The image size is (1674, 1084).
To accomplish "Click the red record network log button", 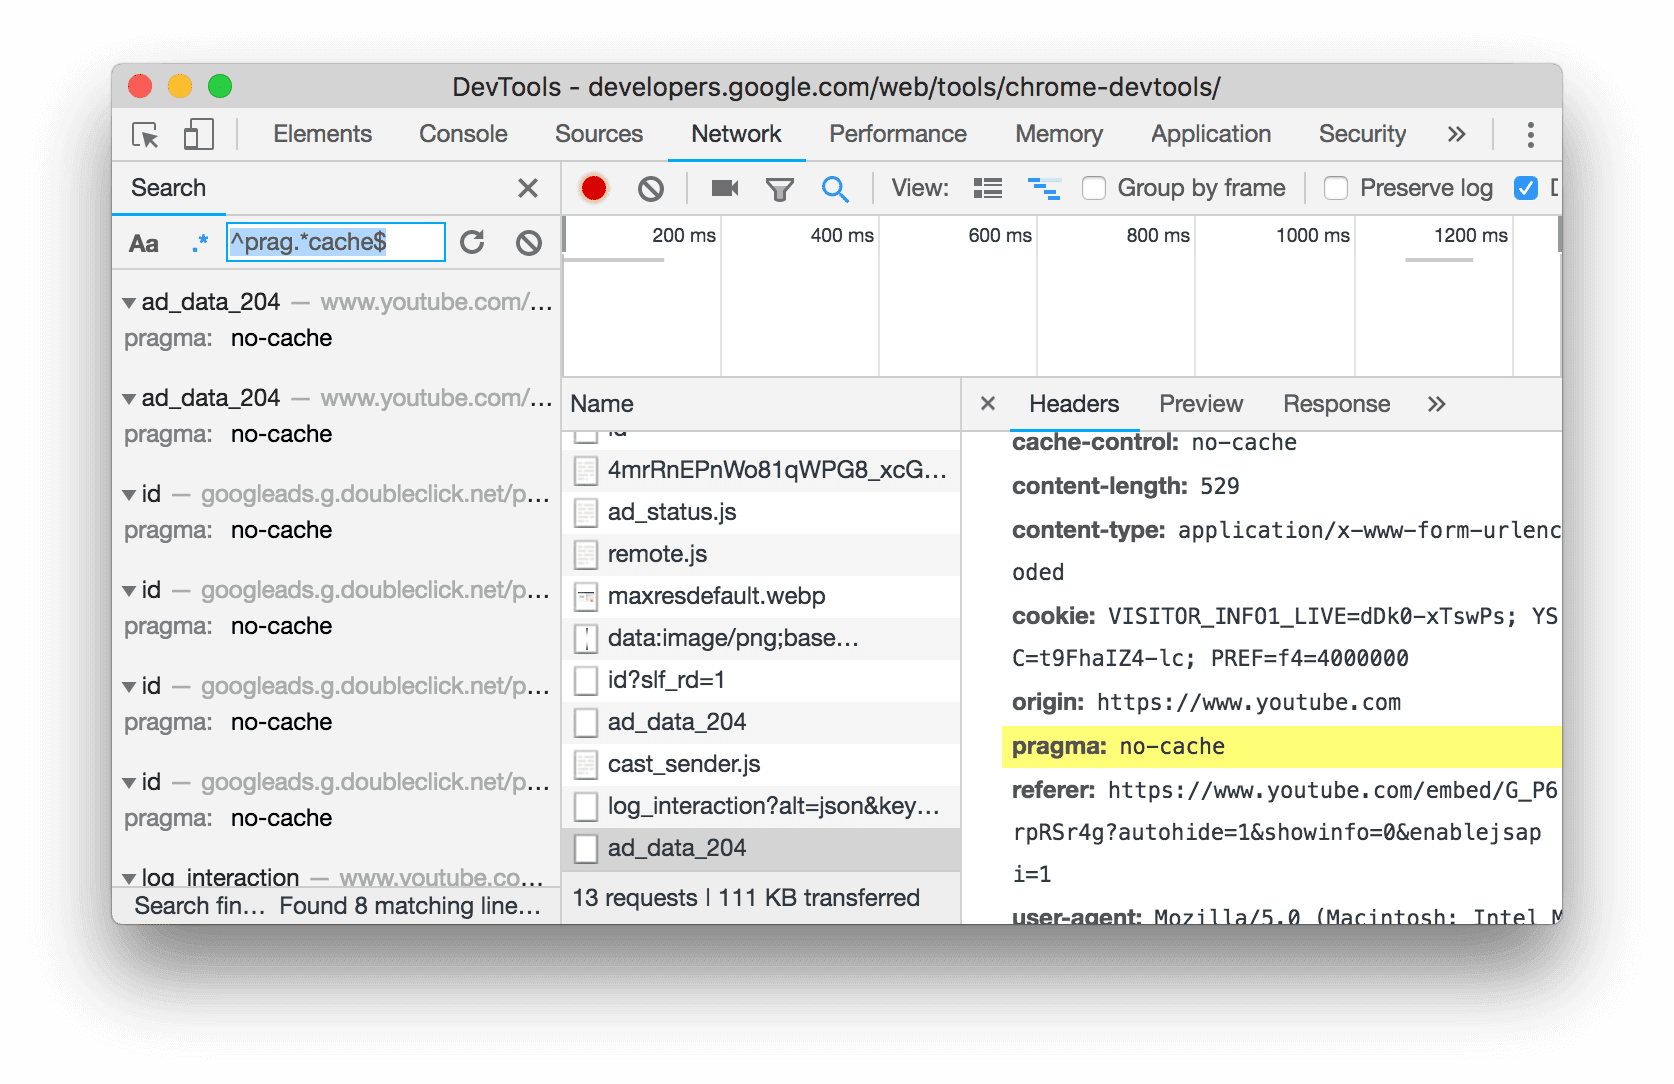I will click(x=594, y=187).
